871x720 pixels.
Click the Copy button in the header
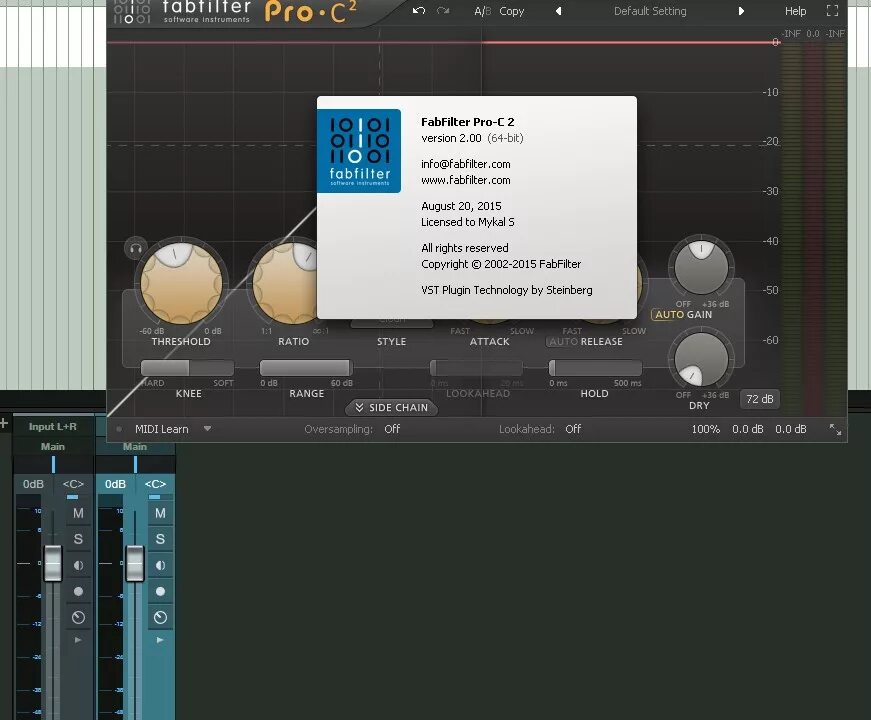[x=512, y=11]
